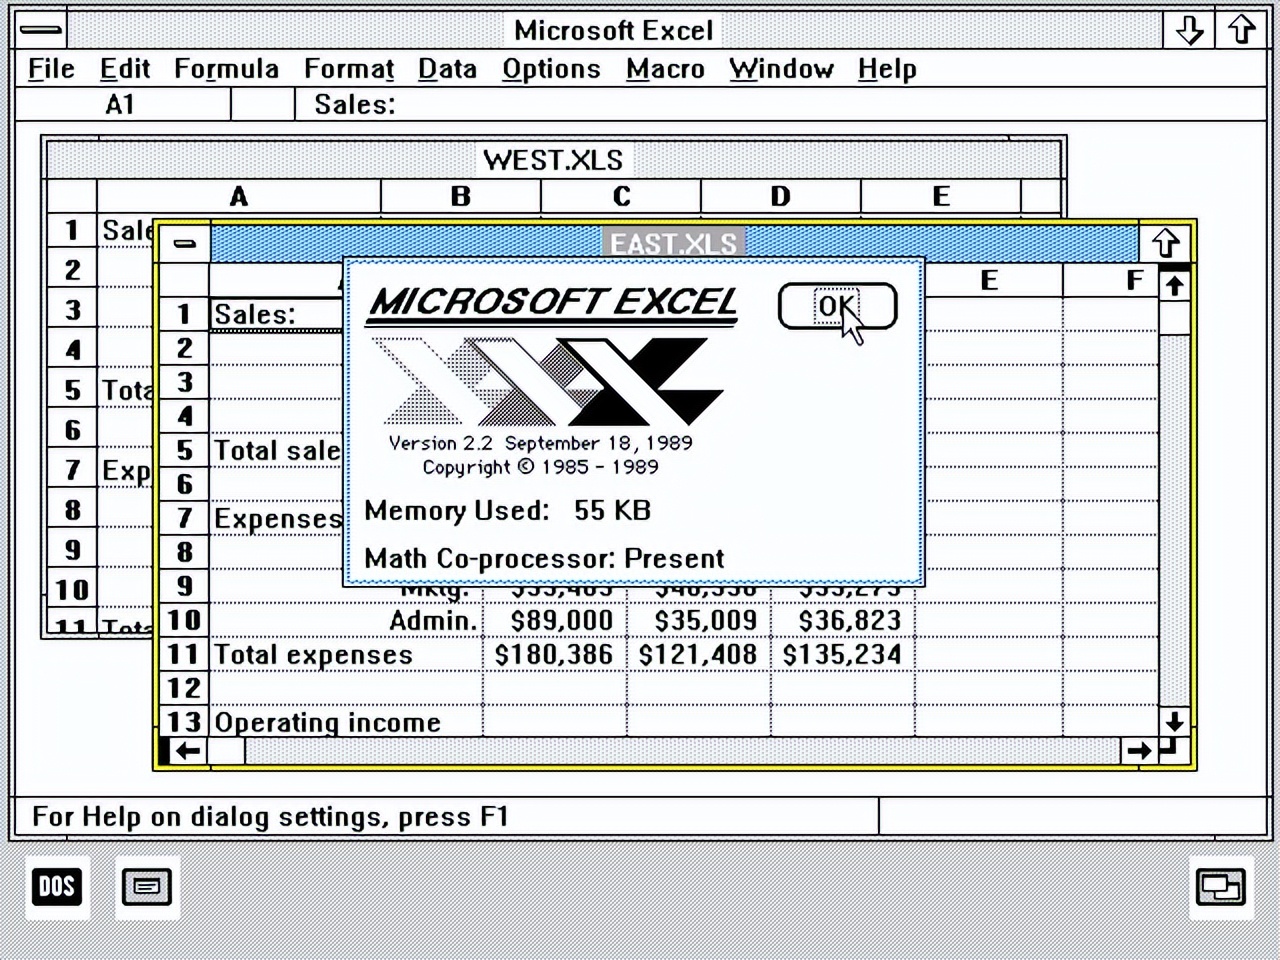Select row 11 header in EAST.XLS
1280x960 pixels.
[184, 654]
